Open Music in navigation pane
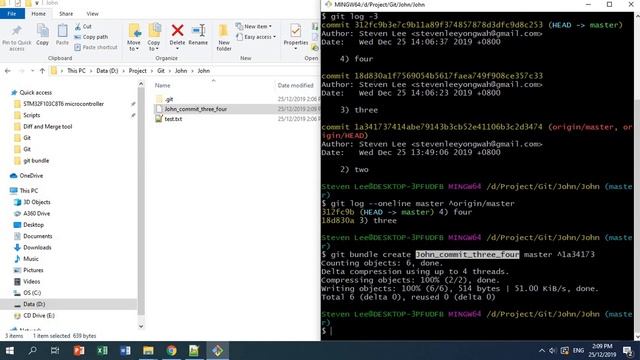The width and height of the screenshot is (640, 360). 31,259
